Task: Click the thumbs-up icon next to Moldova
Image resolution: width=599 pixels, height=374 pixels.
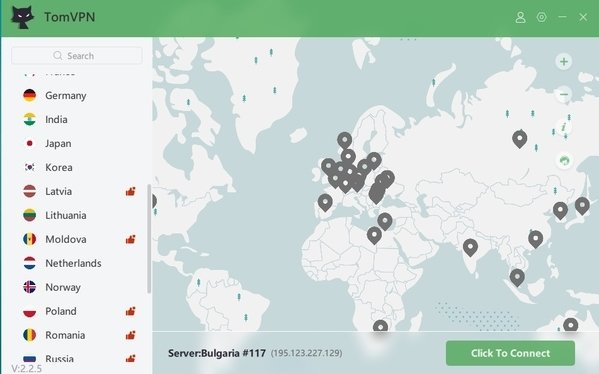Action: (x=131, y=240)
